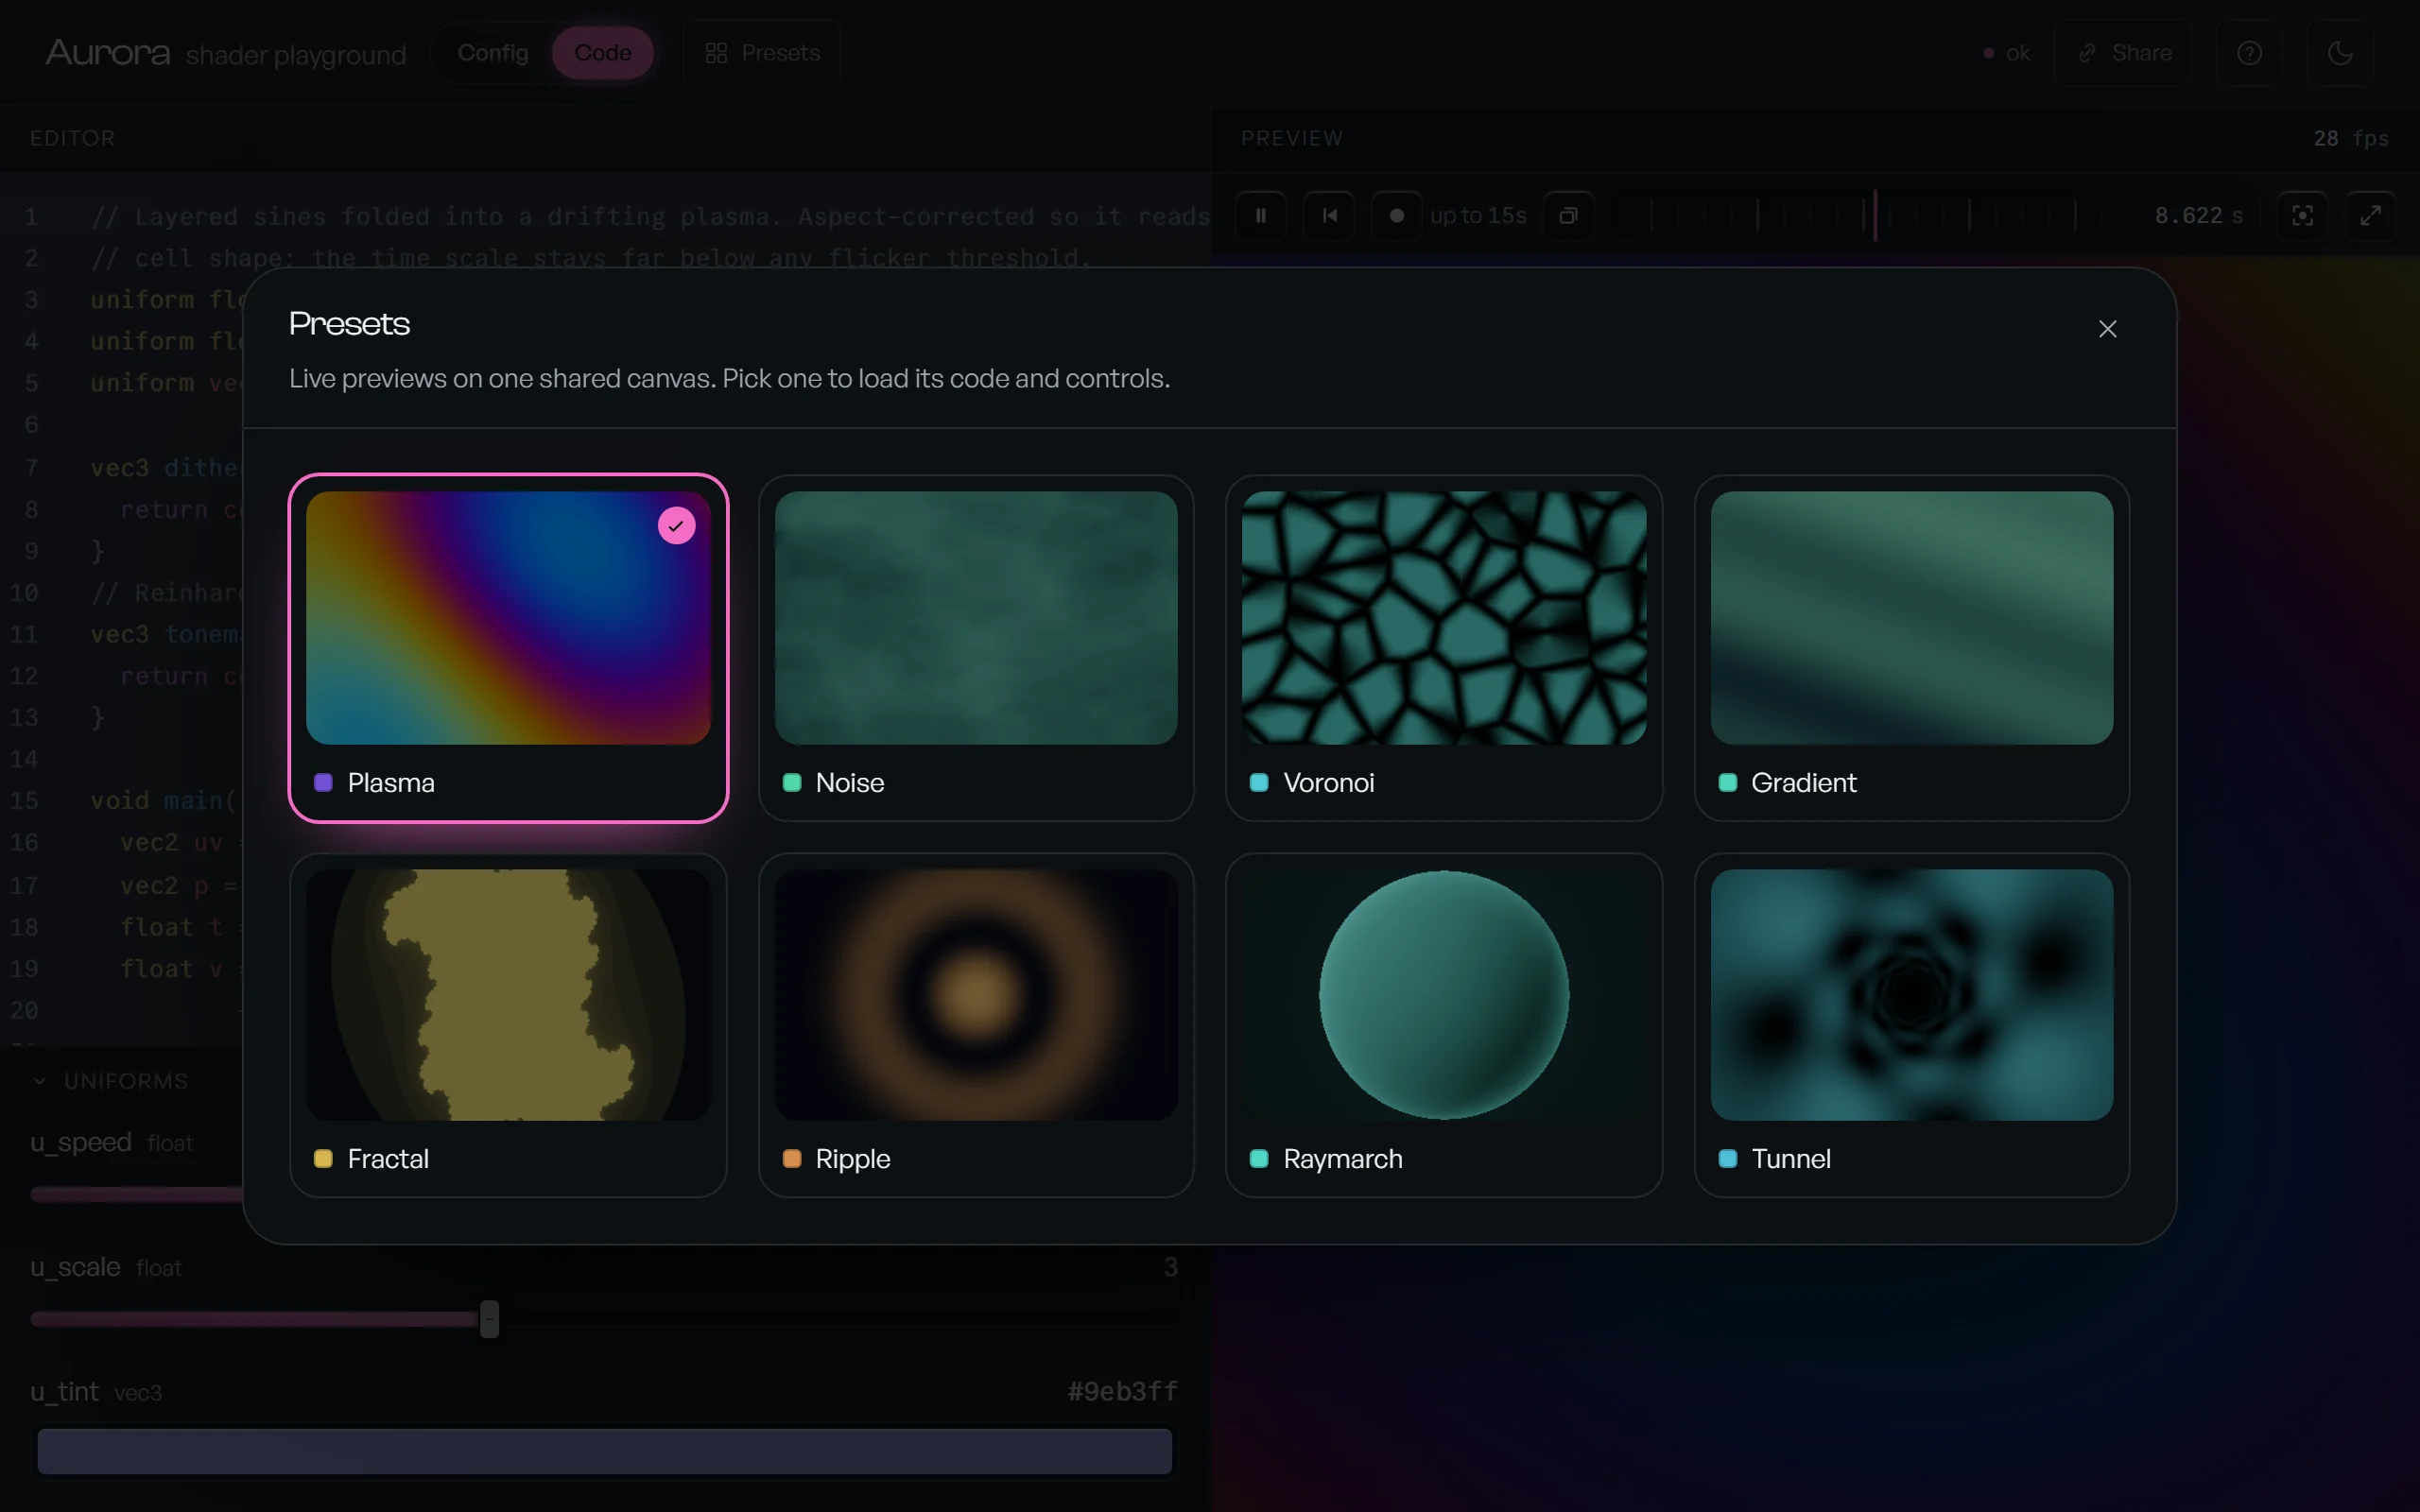Pick the Tunnel preset thumbnail
Screen dimensions: 2420x1512
1912,994
